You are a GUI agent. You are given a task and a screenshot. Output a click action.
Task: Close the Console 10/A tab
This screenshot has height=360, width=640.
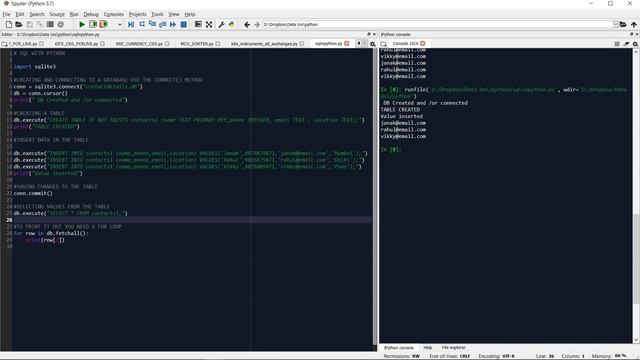(x=423, y=43)
